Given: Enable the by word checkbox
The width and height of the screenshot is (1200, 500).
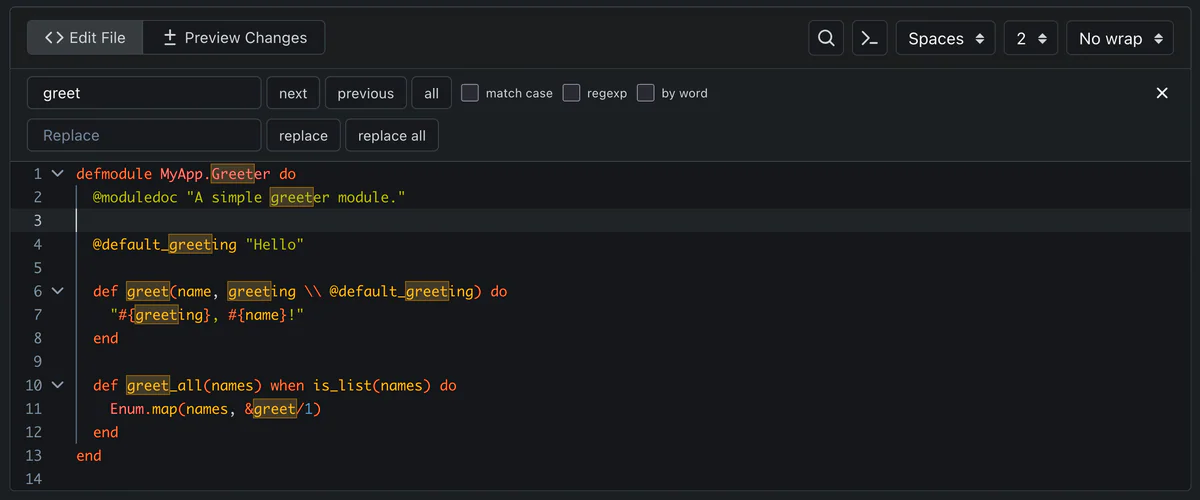Looking at the screenshot, I should [646, 93].
